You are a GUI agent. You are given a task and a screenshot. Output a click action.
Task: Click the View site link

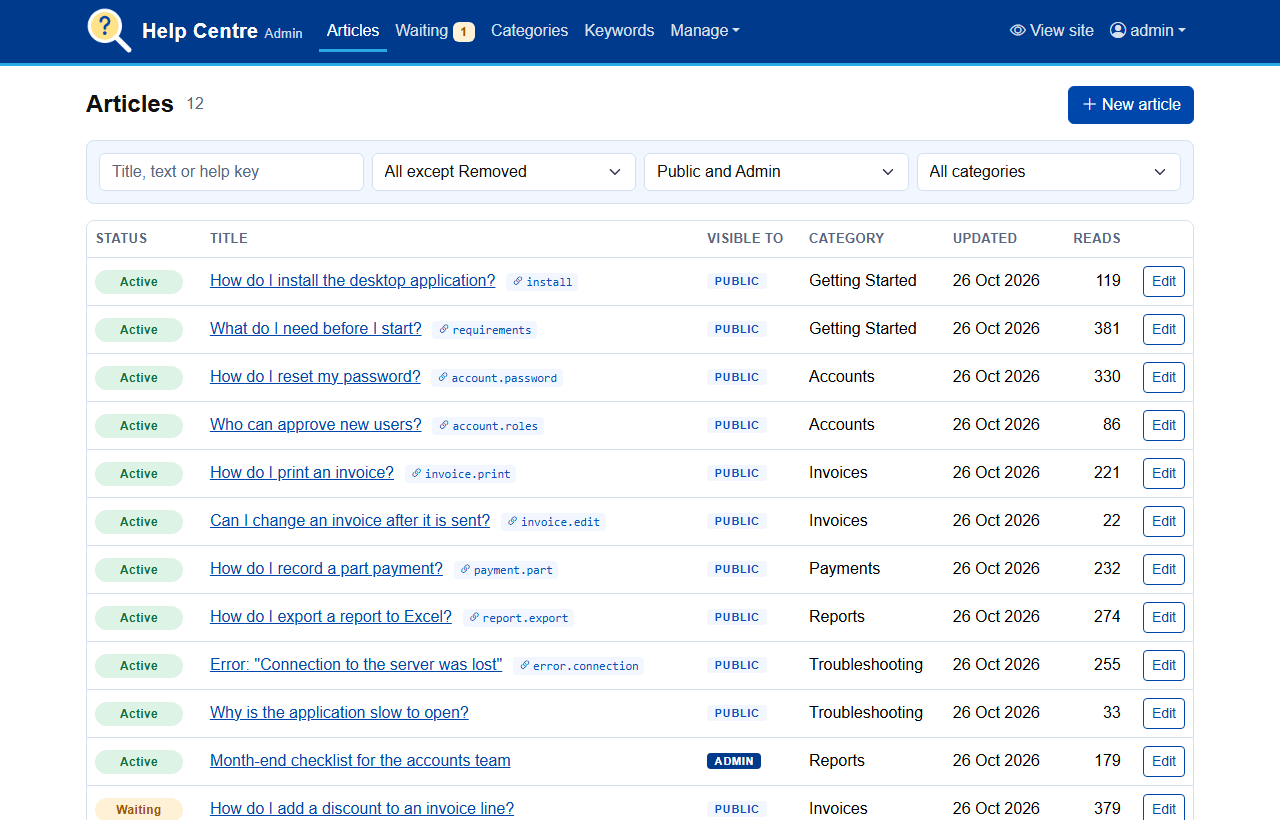coord(1052,31)
